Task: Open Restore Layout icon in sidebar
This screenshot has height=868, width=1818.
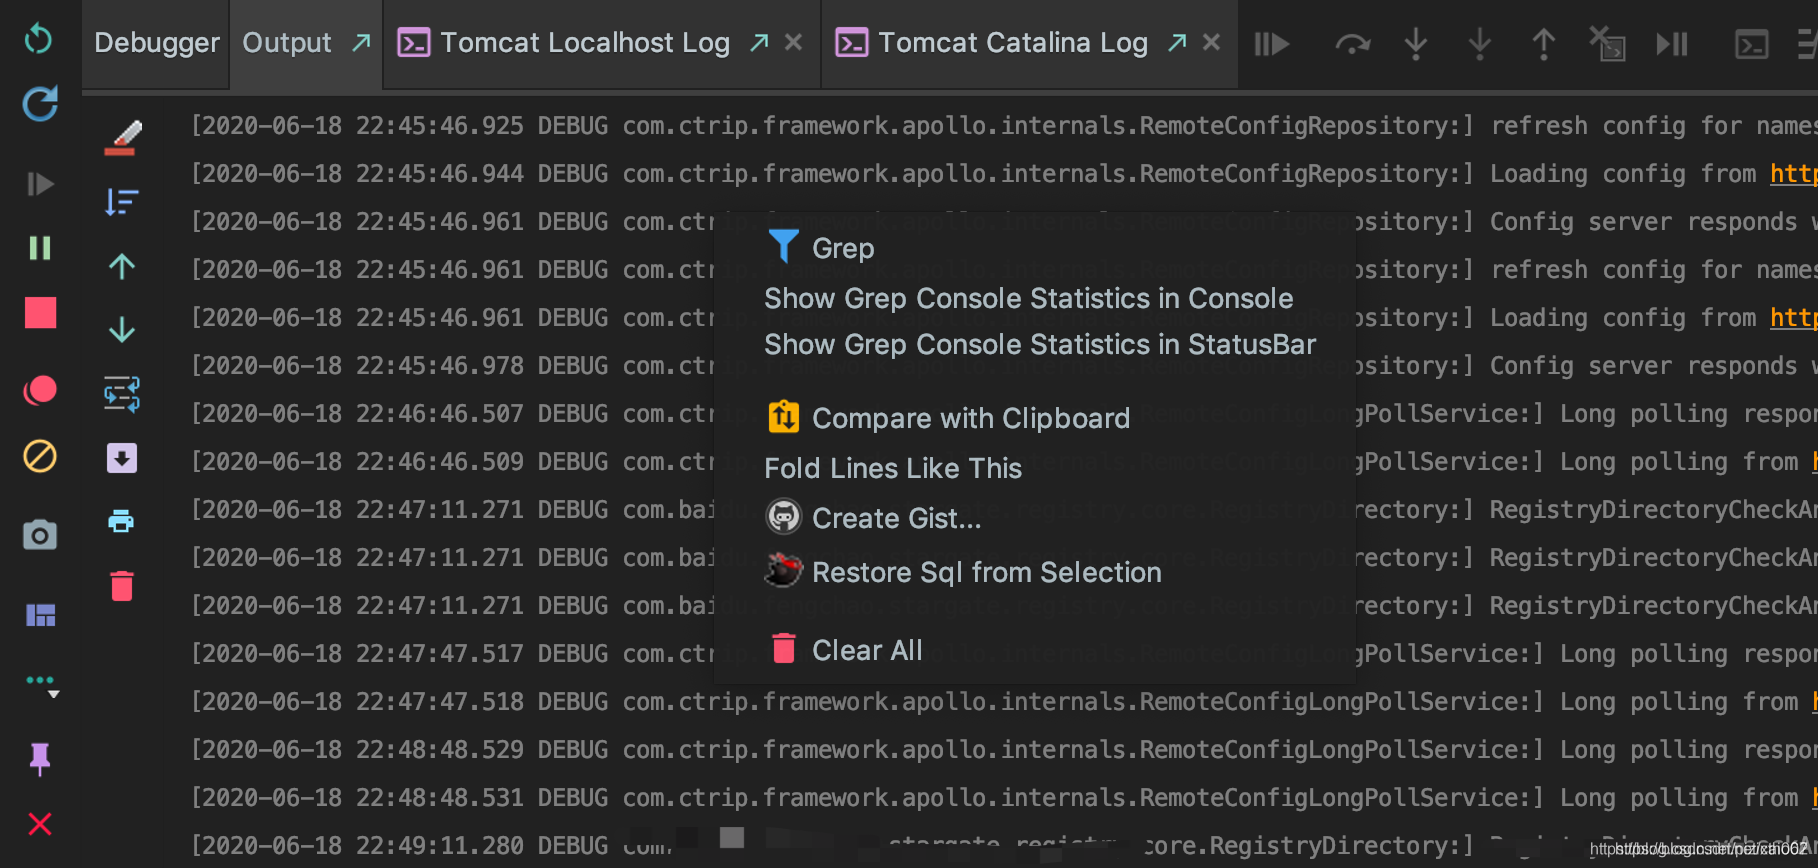Action: (40, 615)
